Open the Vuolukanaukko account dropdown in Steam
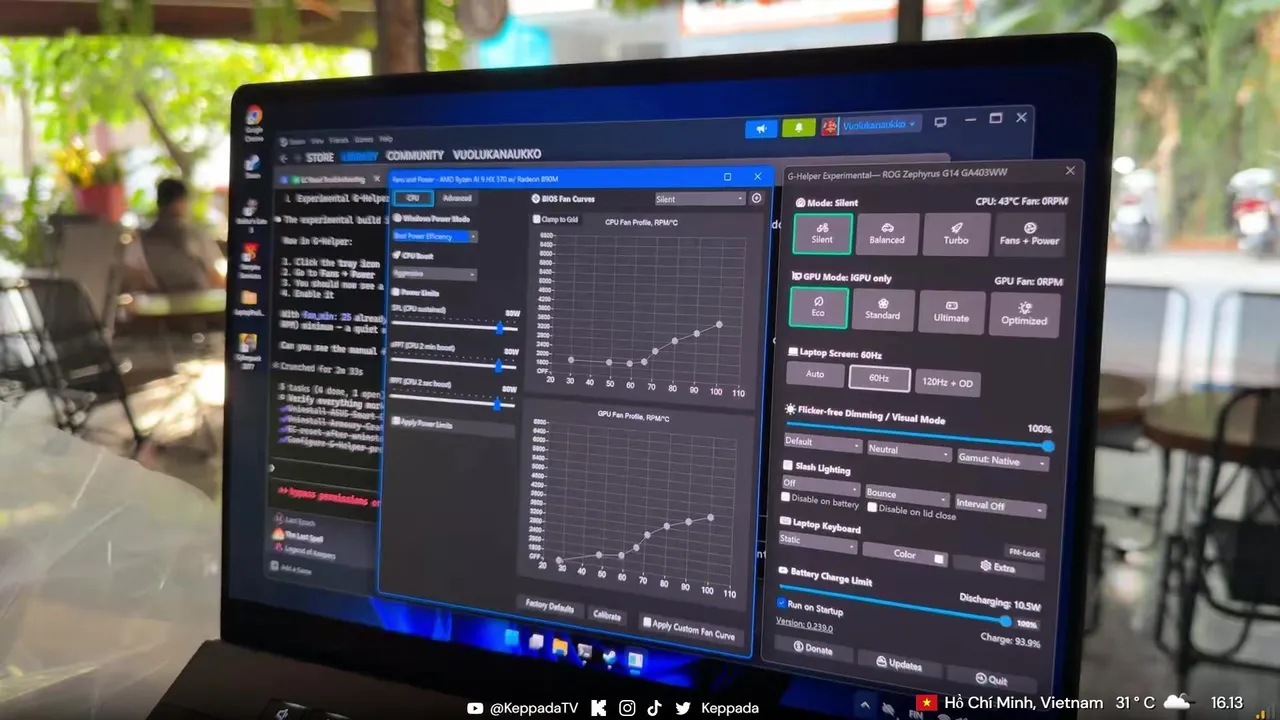 coord(869,125)
